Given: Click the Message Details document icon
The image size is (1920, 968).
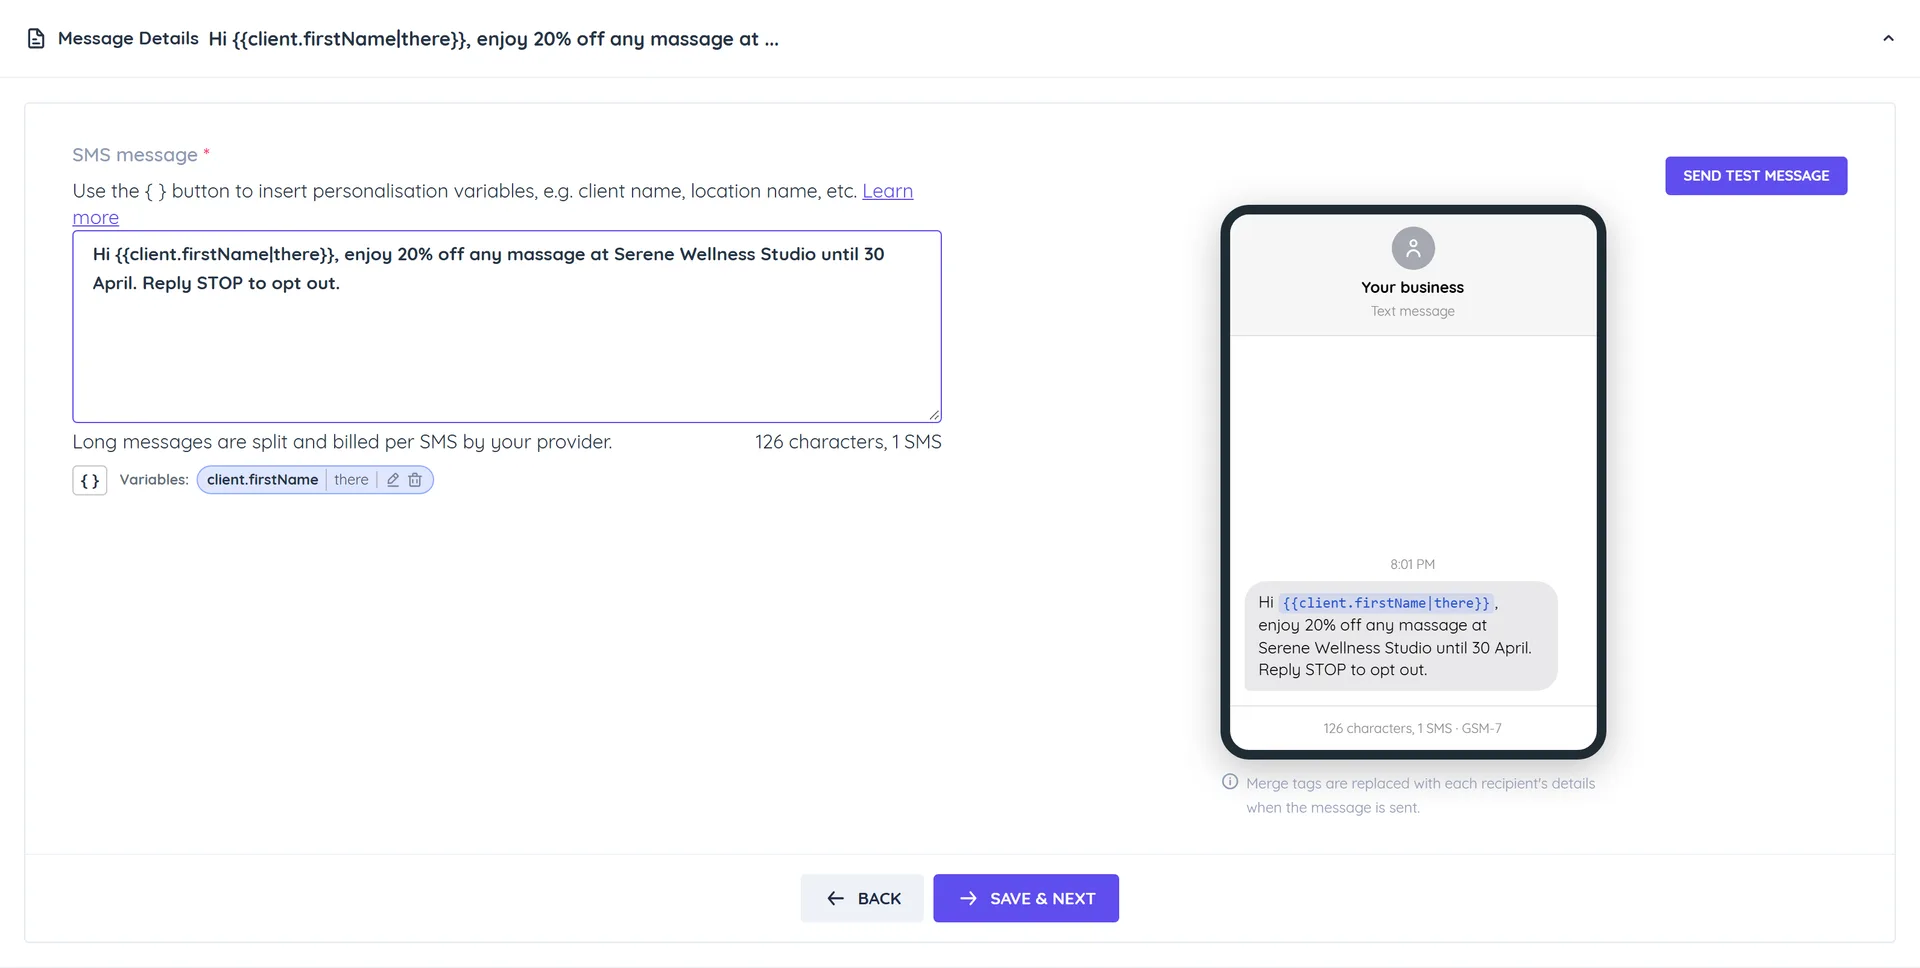Looking at the screenshot, I should tap(36, 39).
